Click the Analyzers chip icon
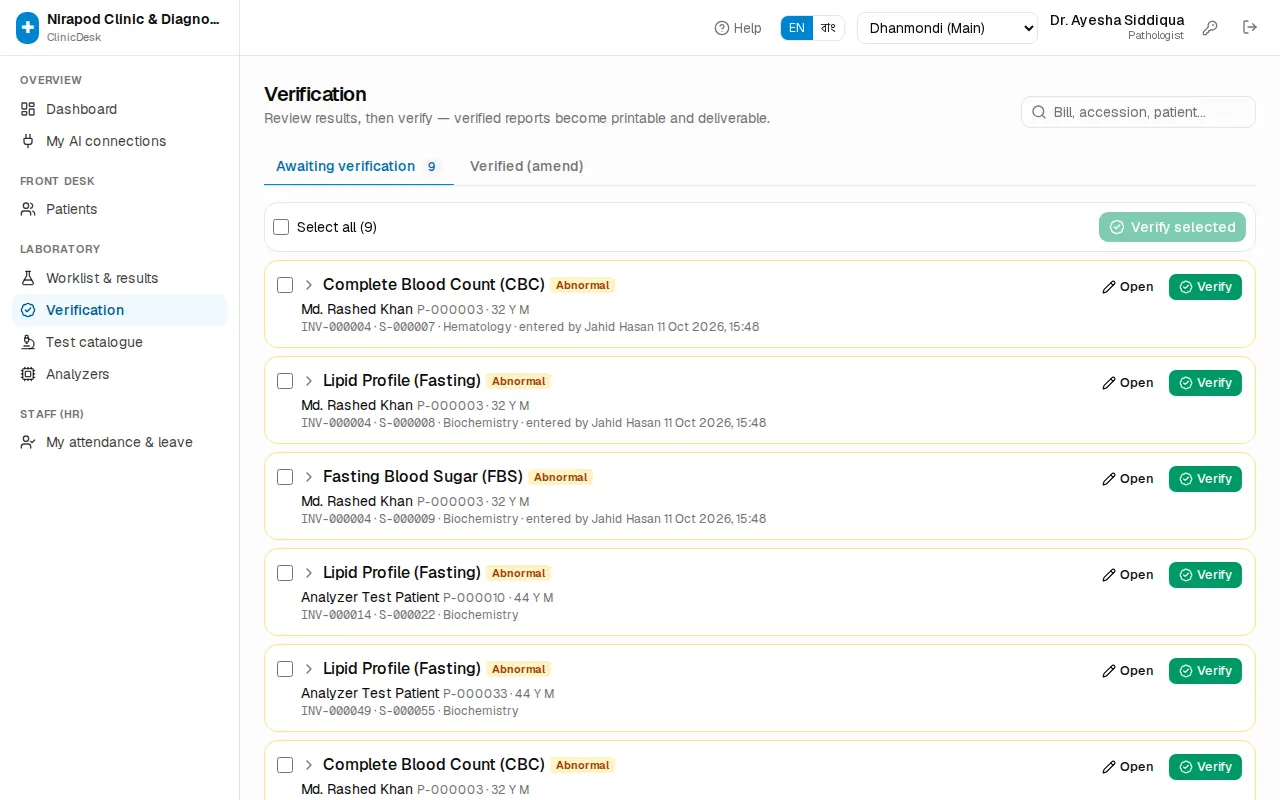 pyautogui.click(x=28, y=374)
